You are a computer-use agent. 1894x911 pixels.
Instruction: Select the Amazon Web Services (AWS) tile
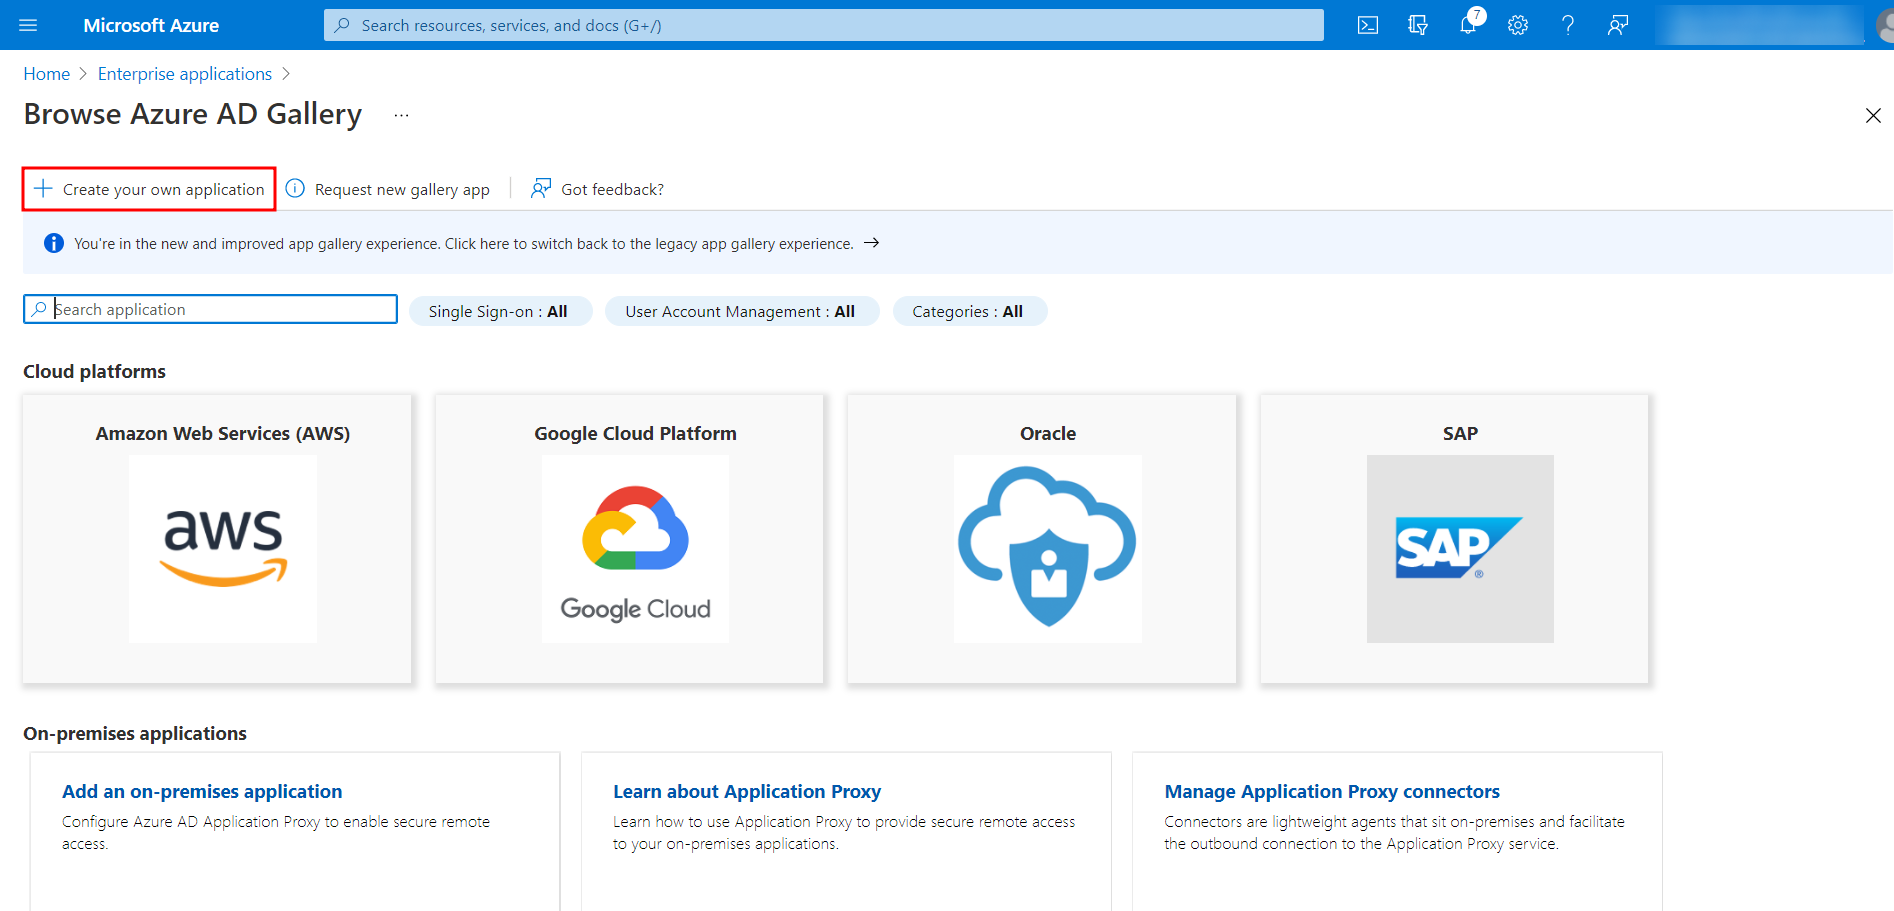217,539
